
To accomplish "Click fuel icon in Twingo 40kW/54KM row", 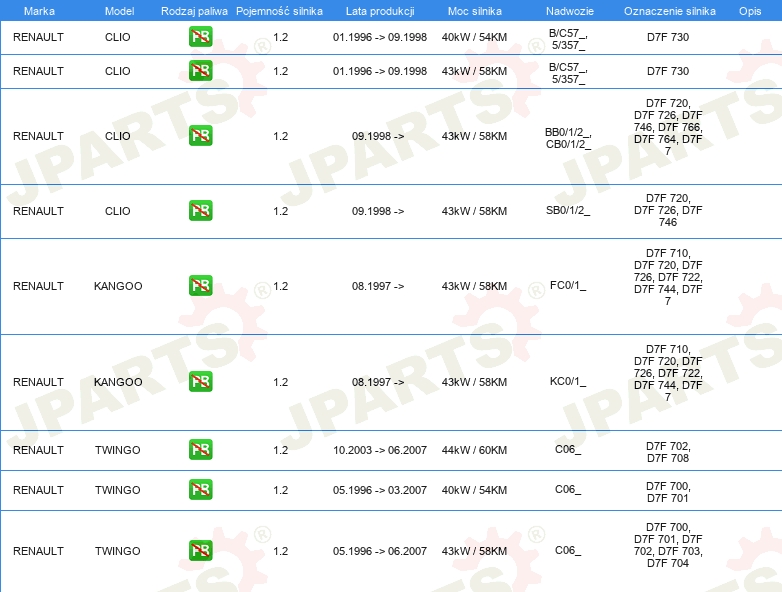I will 200,489.
